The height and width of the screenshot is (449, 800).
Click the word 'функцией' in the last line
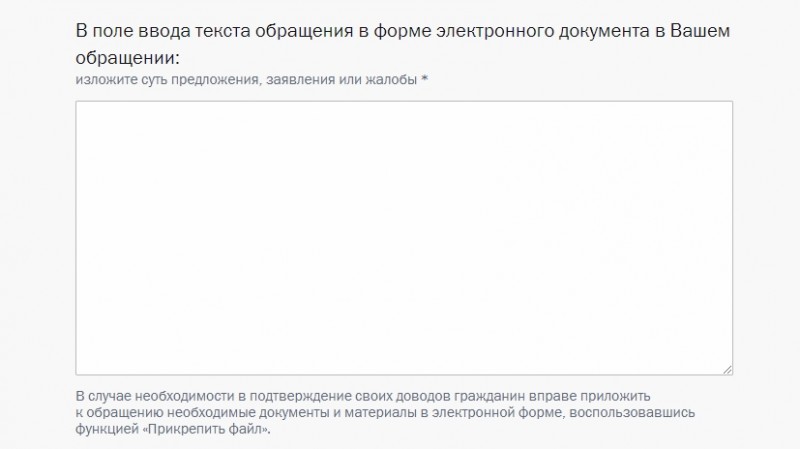tap(107, 429)
